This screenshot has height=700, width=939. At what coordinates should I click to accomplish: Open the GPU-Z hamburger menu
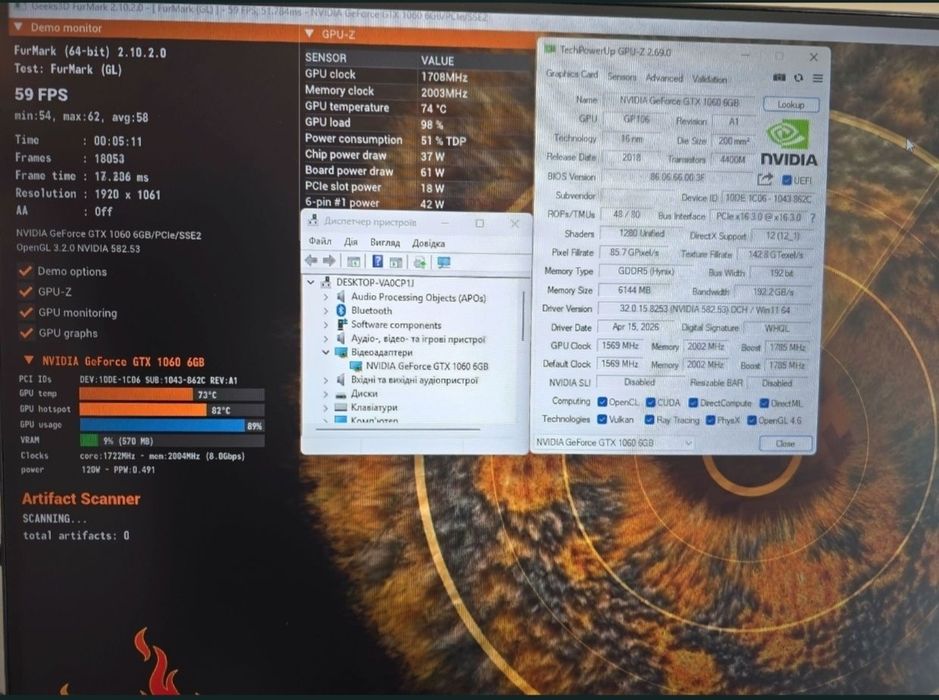tap(817, 78)
